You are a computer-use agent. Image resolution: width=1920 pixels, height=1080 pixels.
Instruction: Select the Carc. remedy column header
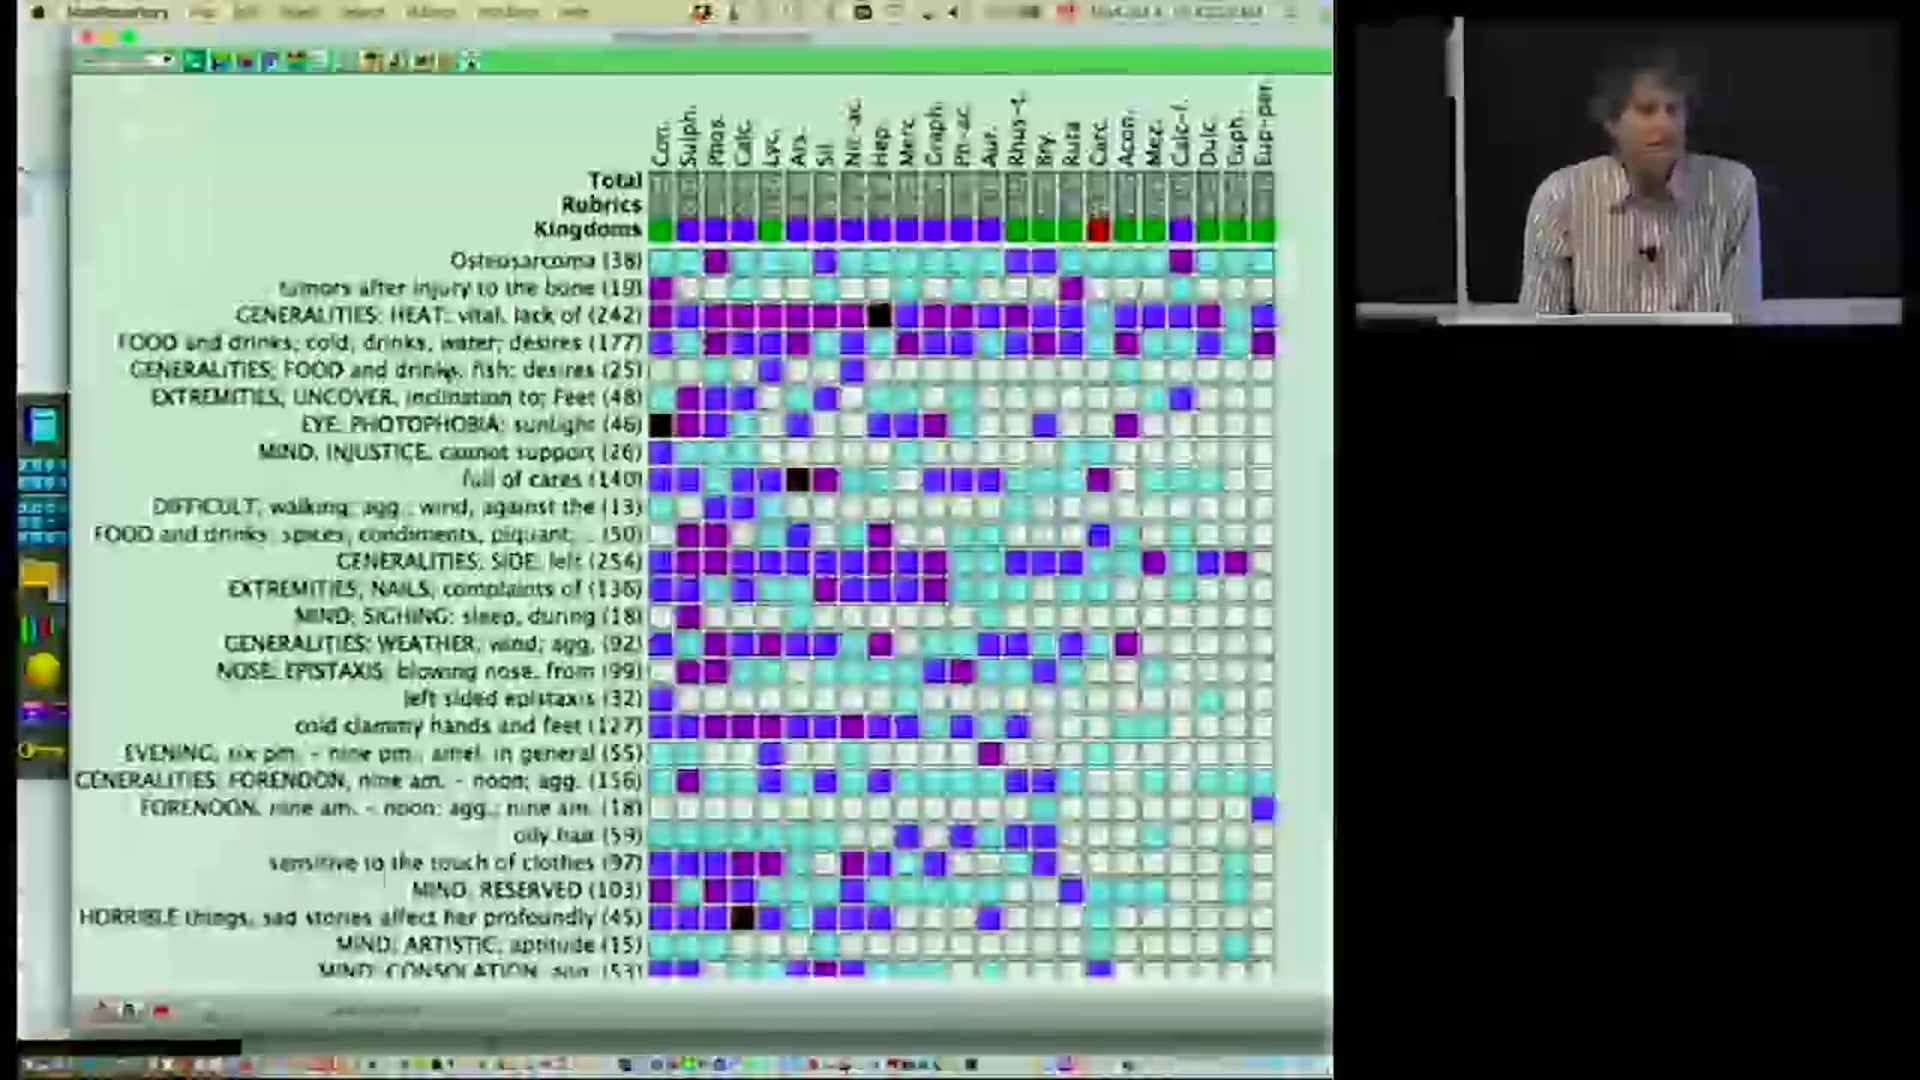(1099, 143)
